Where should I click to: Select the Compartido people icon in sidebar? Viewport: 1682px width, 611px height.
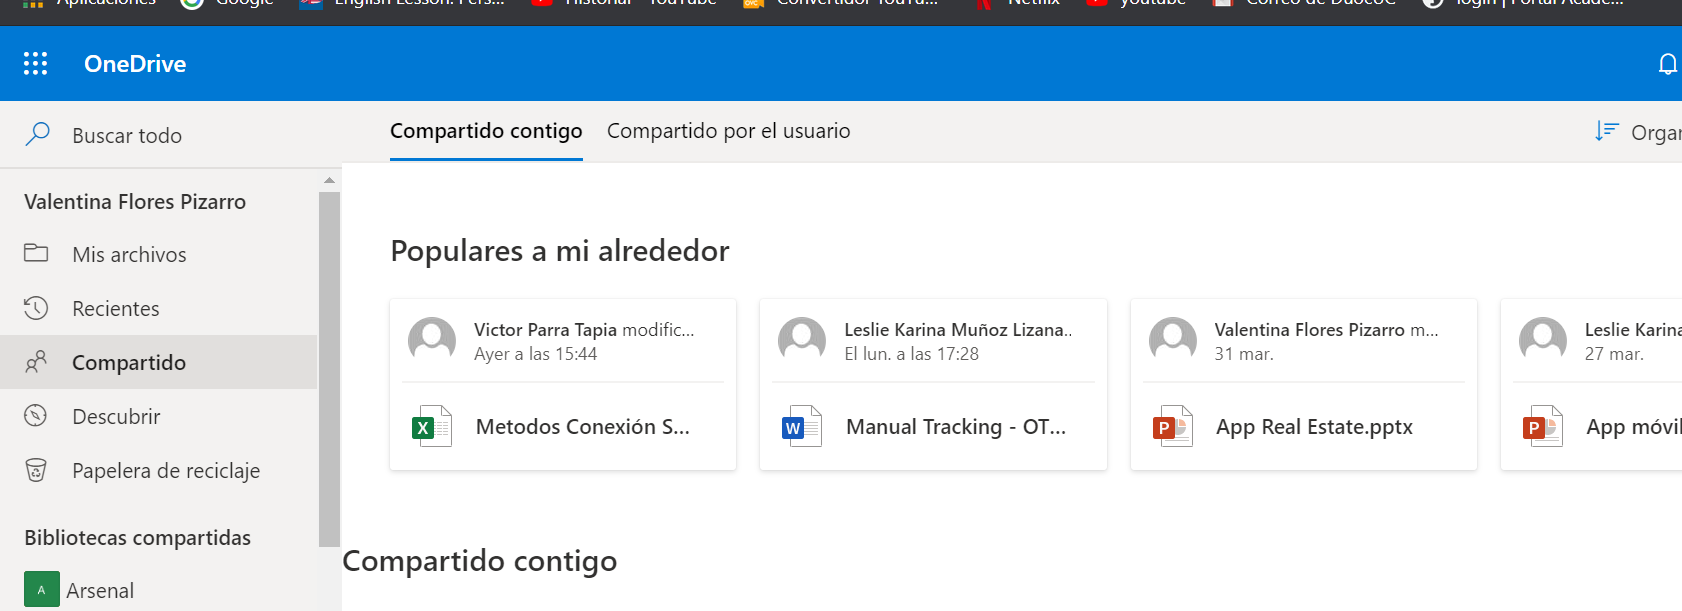pos(36,362)
